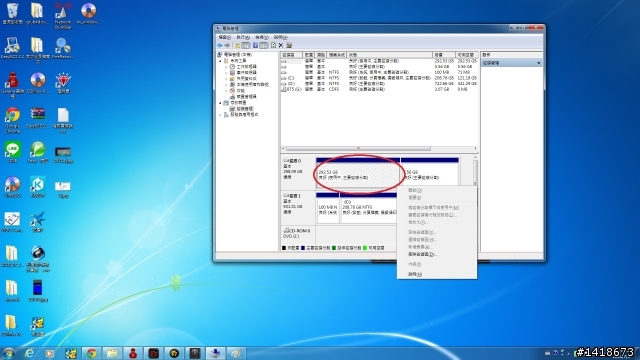Click the Refresh page icon in toolbar

click(x=273, y=45)
